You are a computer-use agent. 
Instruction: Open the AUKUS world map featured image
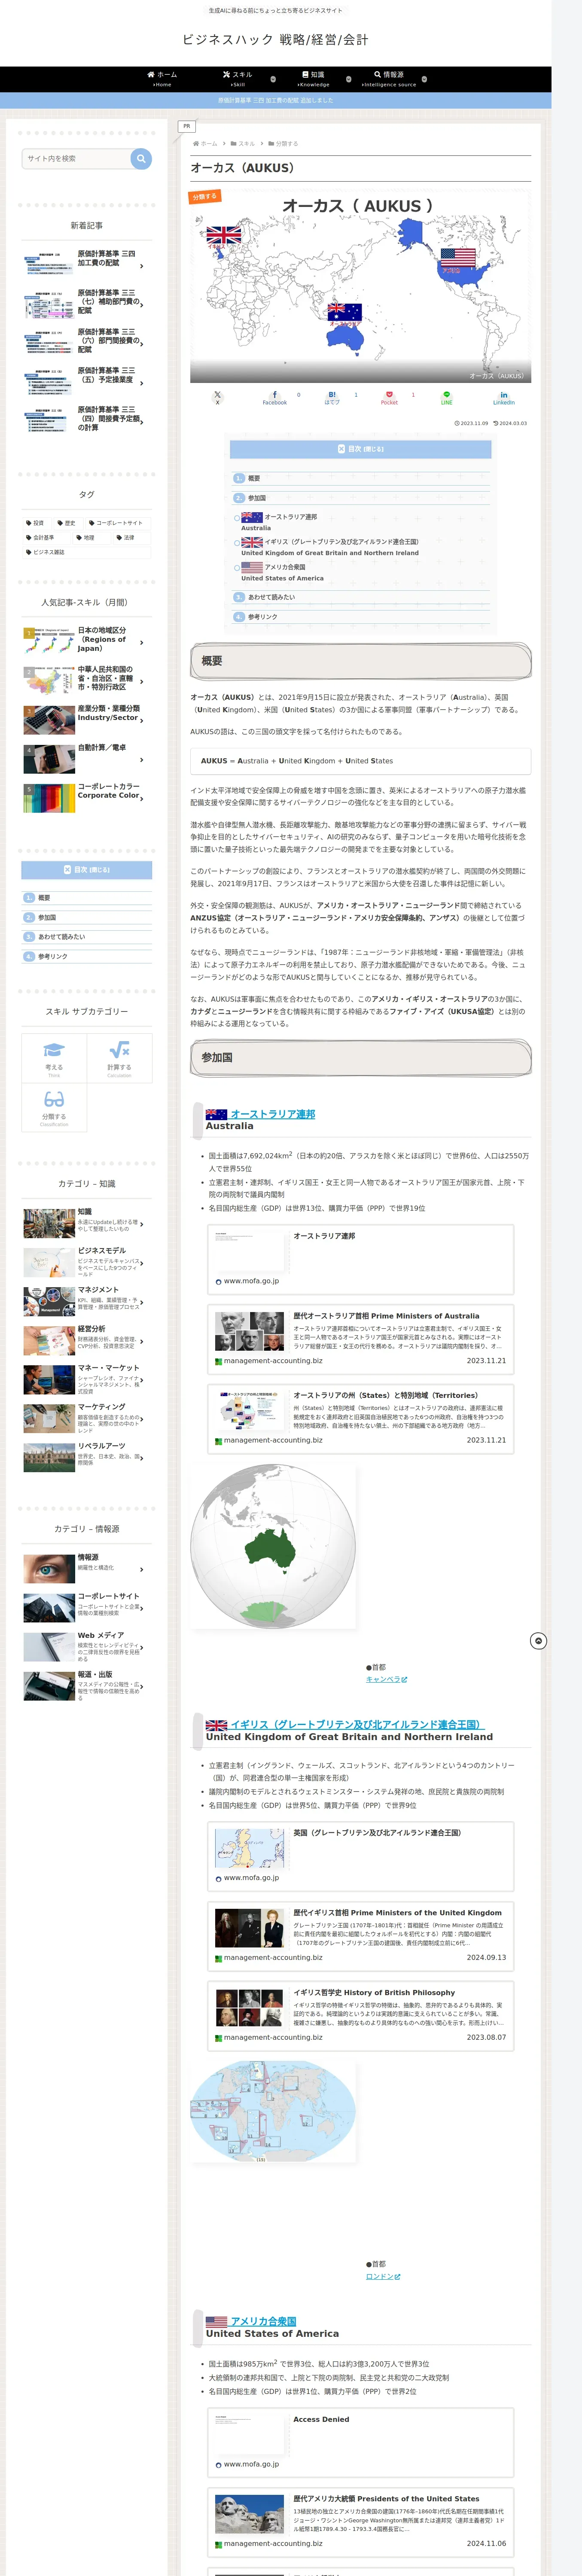click(360, 287)
